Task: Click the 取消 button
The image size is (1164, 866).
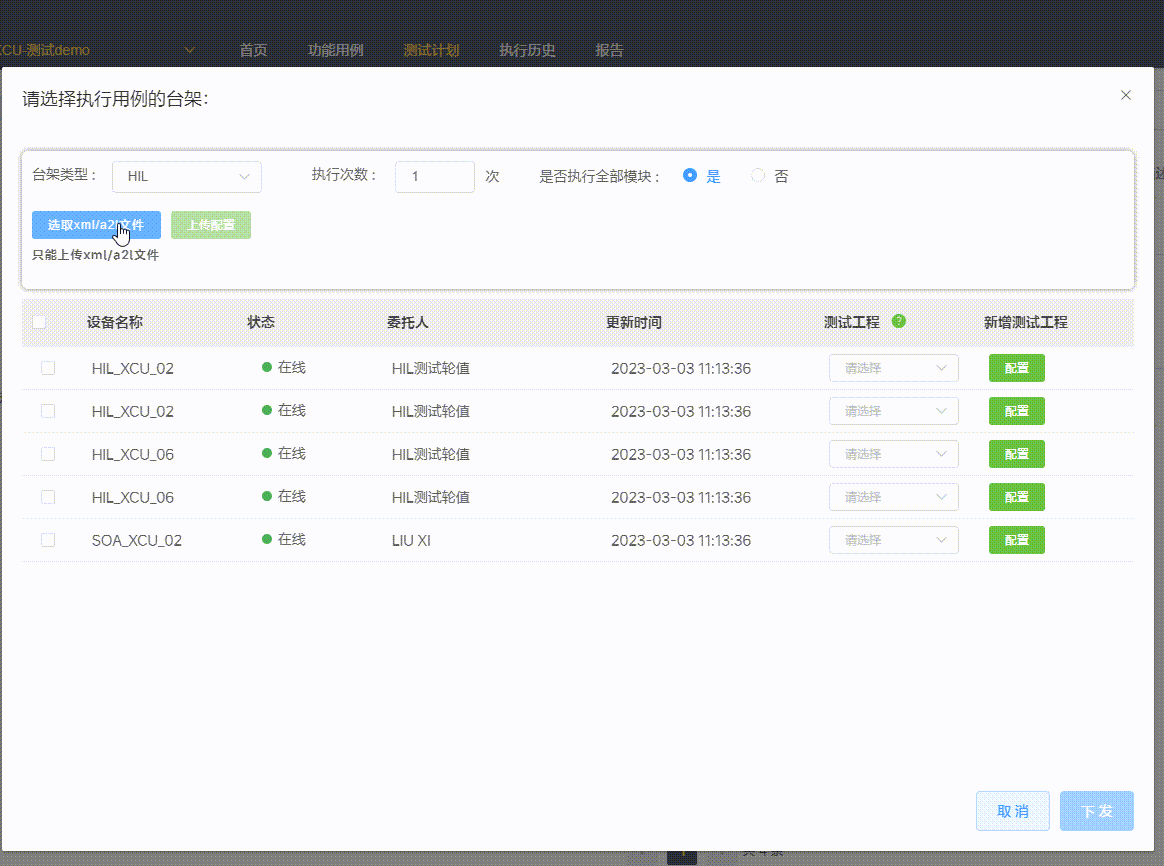Action: point(1013,811)
